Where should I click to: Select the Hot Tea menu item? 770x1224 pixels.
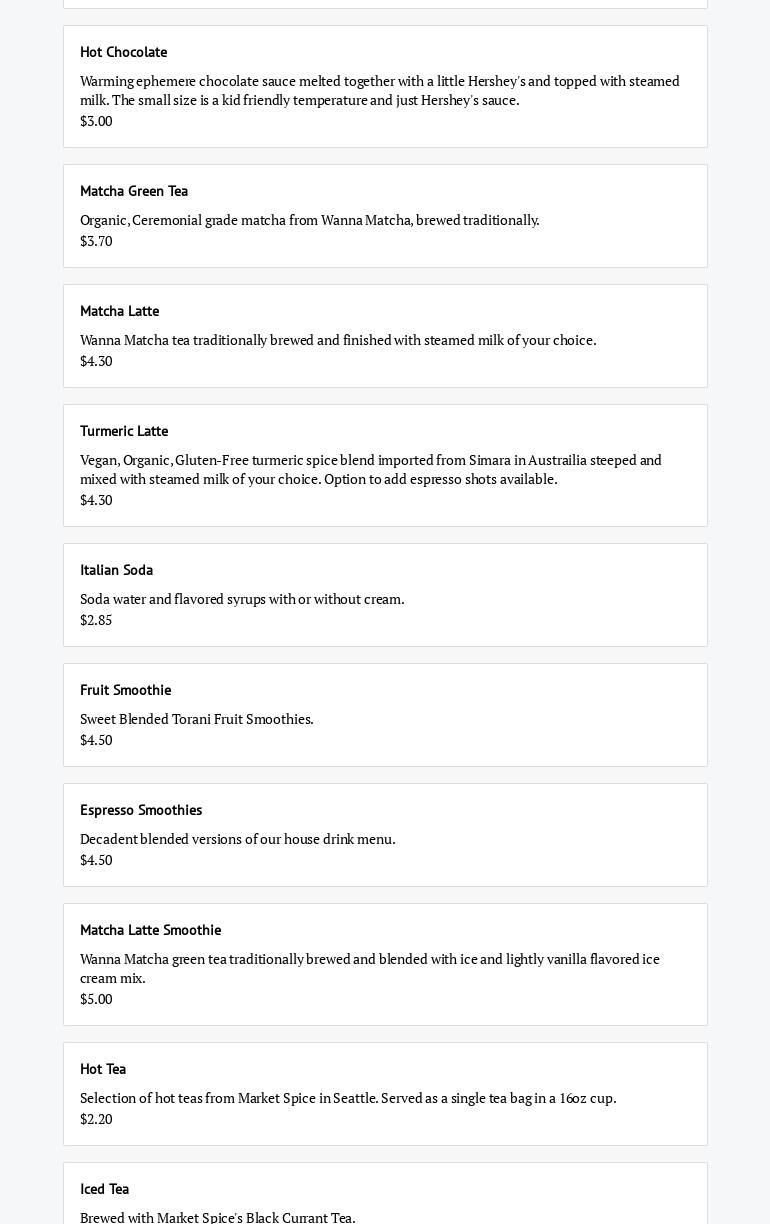[103, 1069]
